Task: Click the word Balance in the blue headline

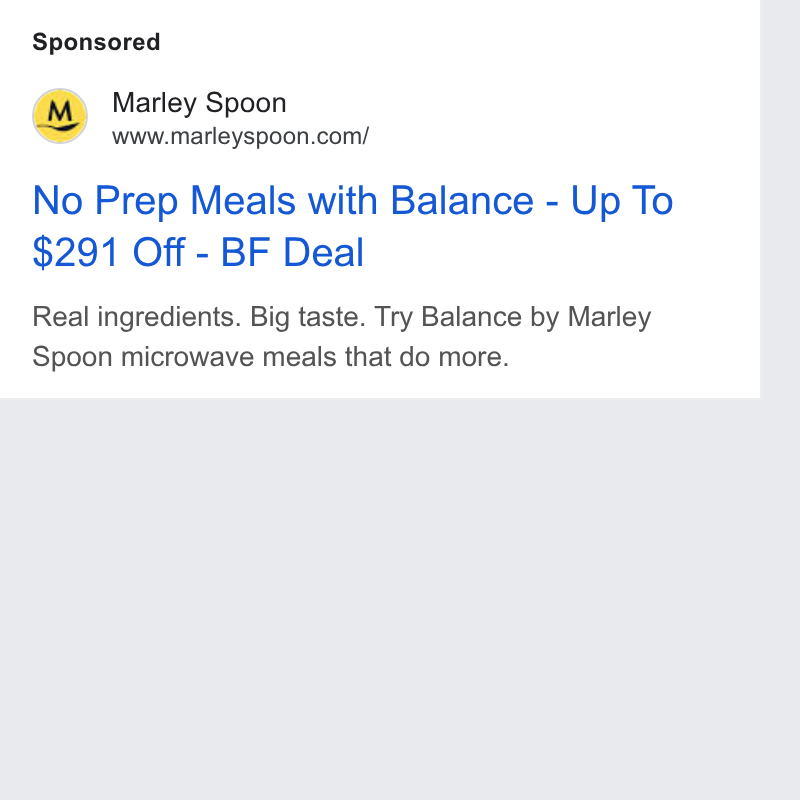Action: click(462, 200)
